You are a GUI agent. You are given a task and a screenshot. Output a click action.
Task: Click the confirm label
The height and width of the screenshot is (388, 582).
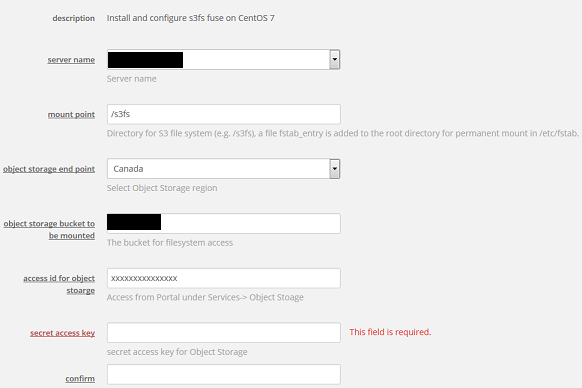[80, 378]
